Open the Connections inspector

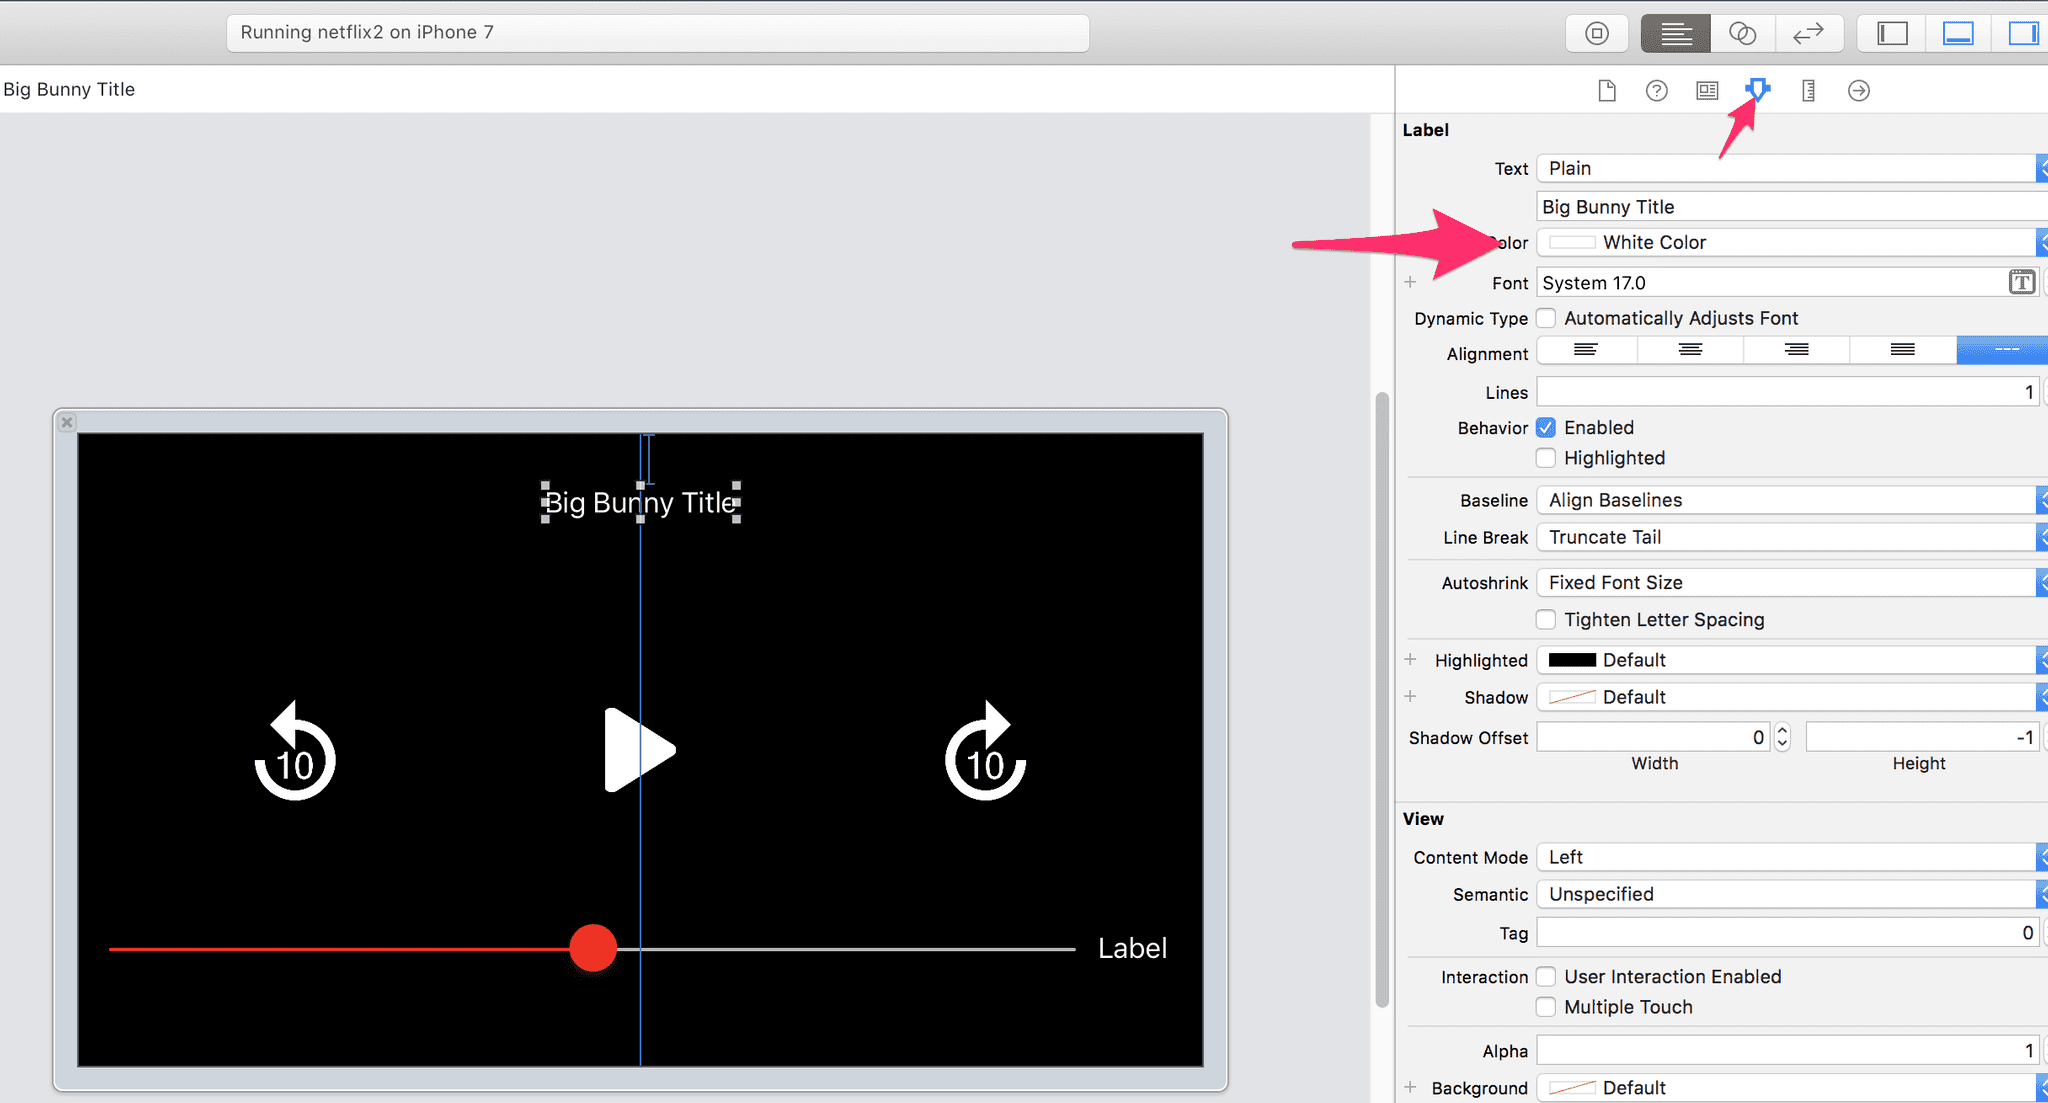pos(1859,91)
